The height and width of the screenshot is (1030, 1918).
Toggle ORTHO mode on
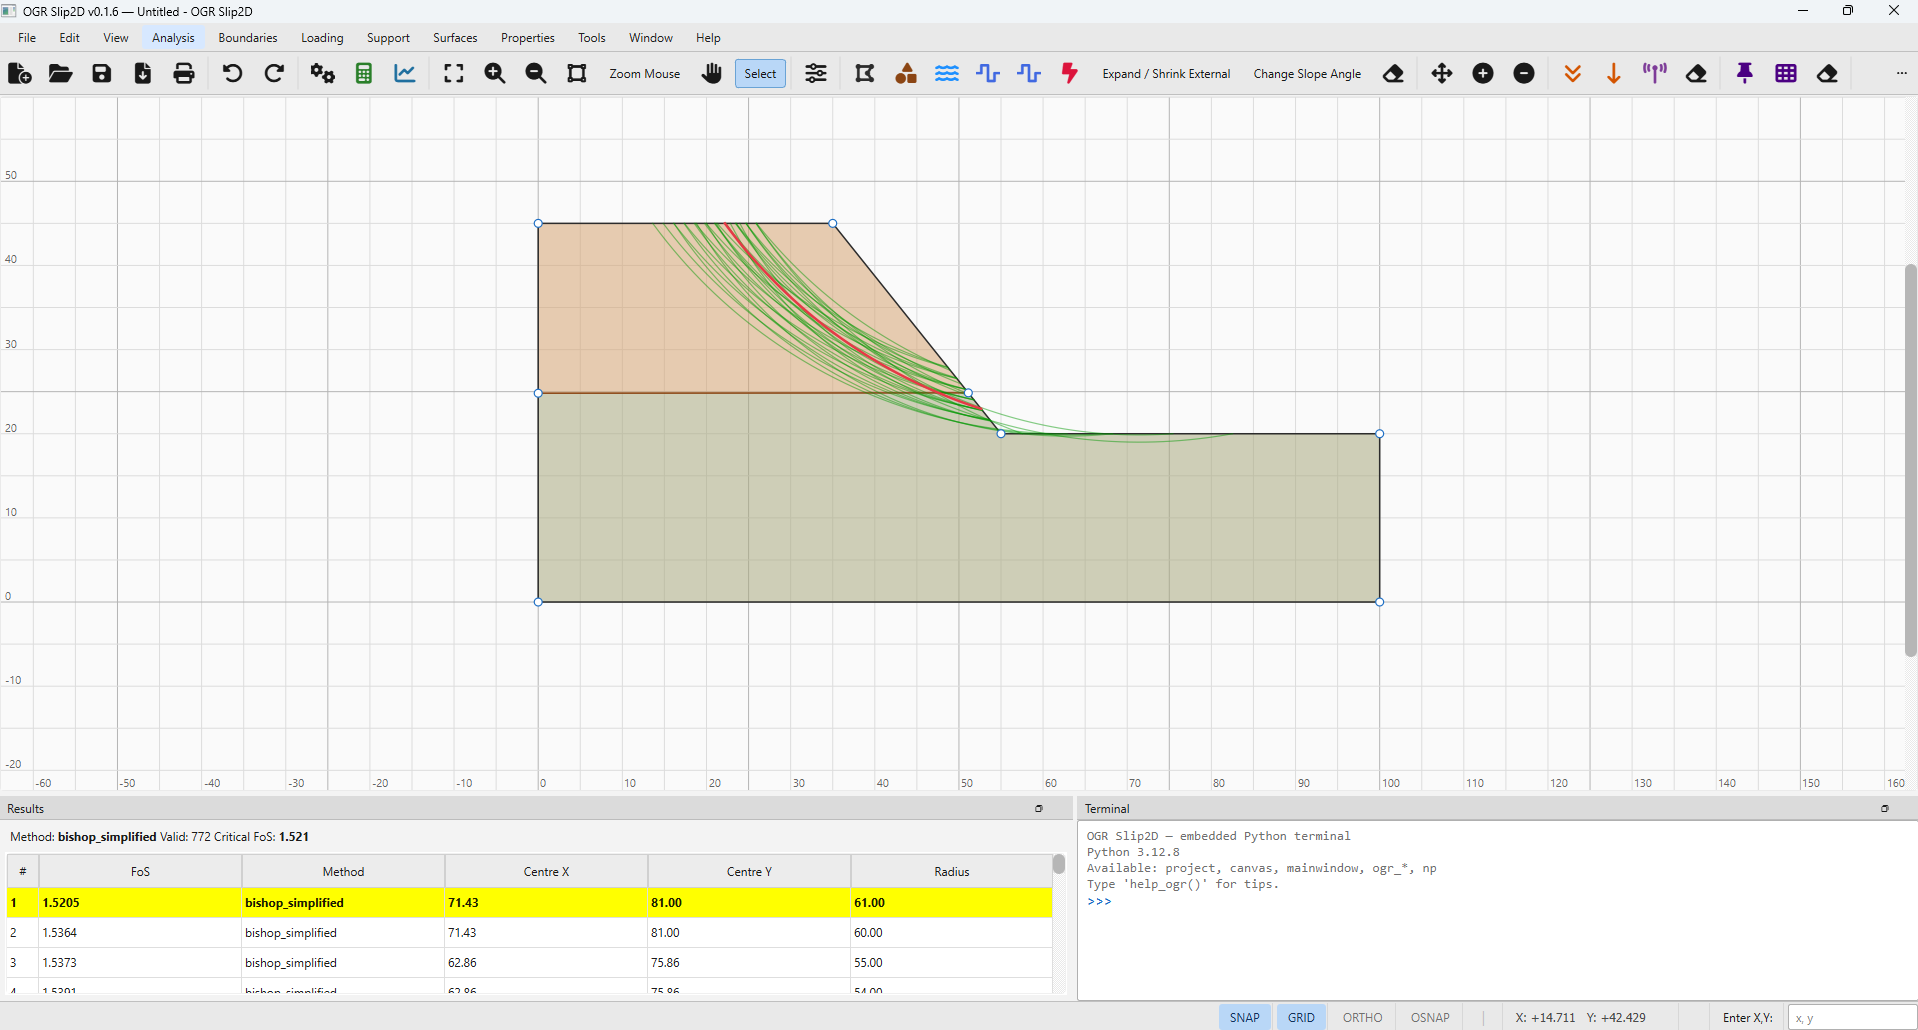pyautogui.click(x=1362, y=1016)
